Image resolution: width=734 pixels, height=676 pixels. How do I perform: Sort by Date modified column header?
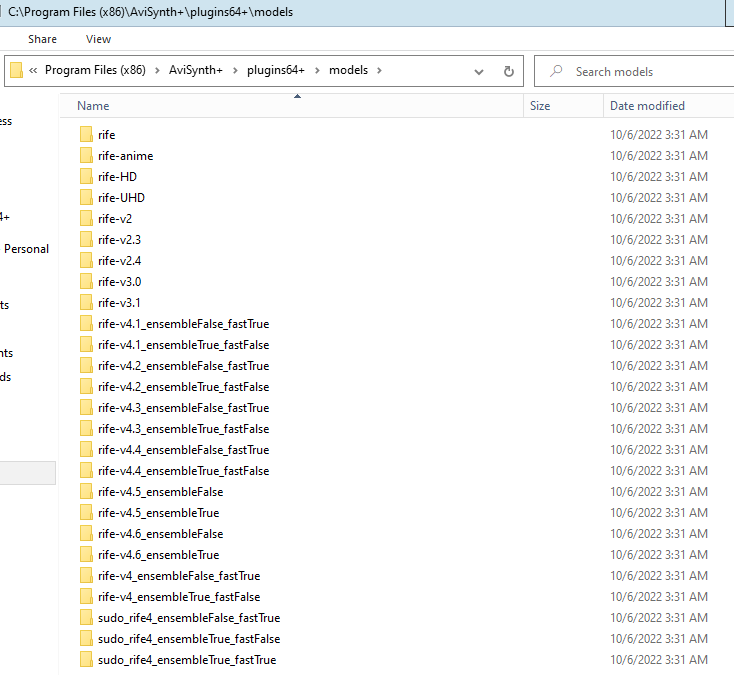[669, 106]
